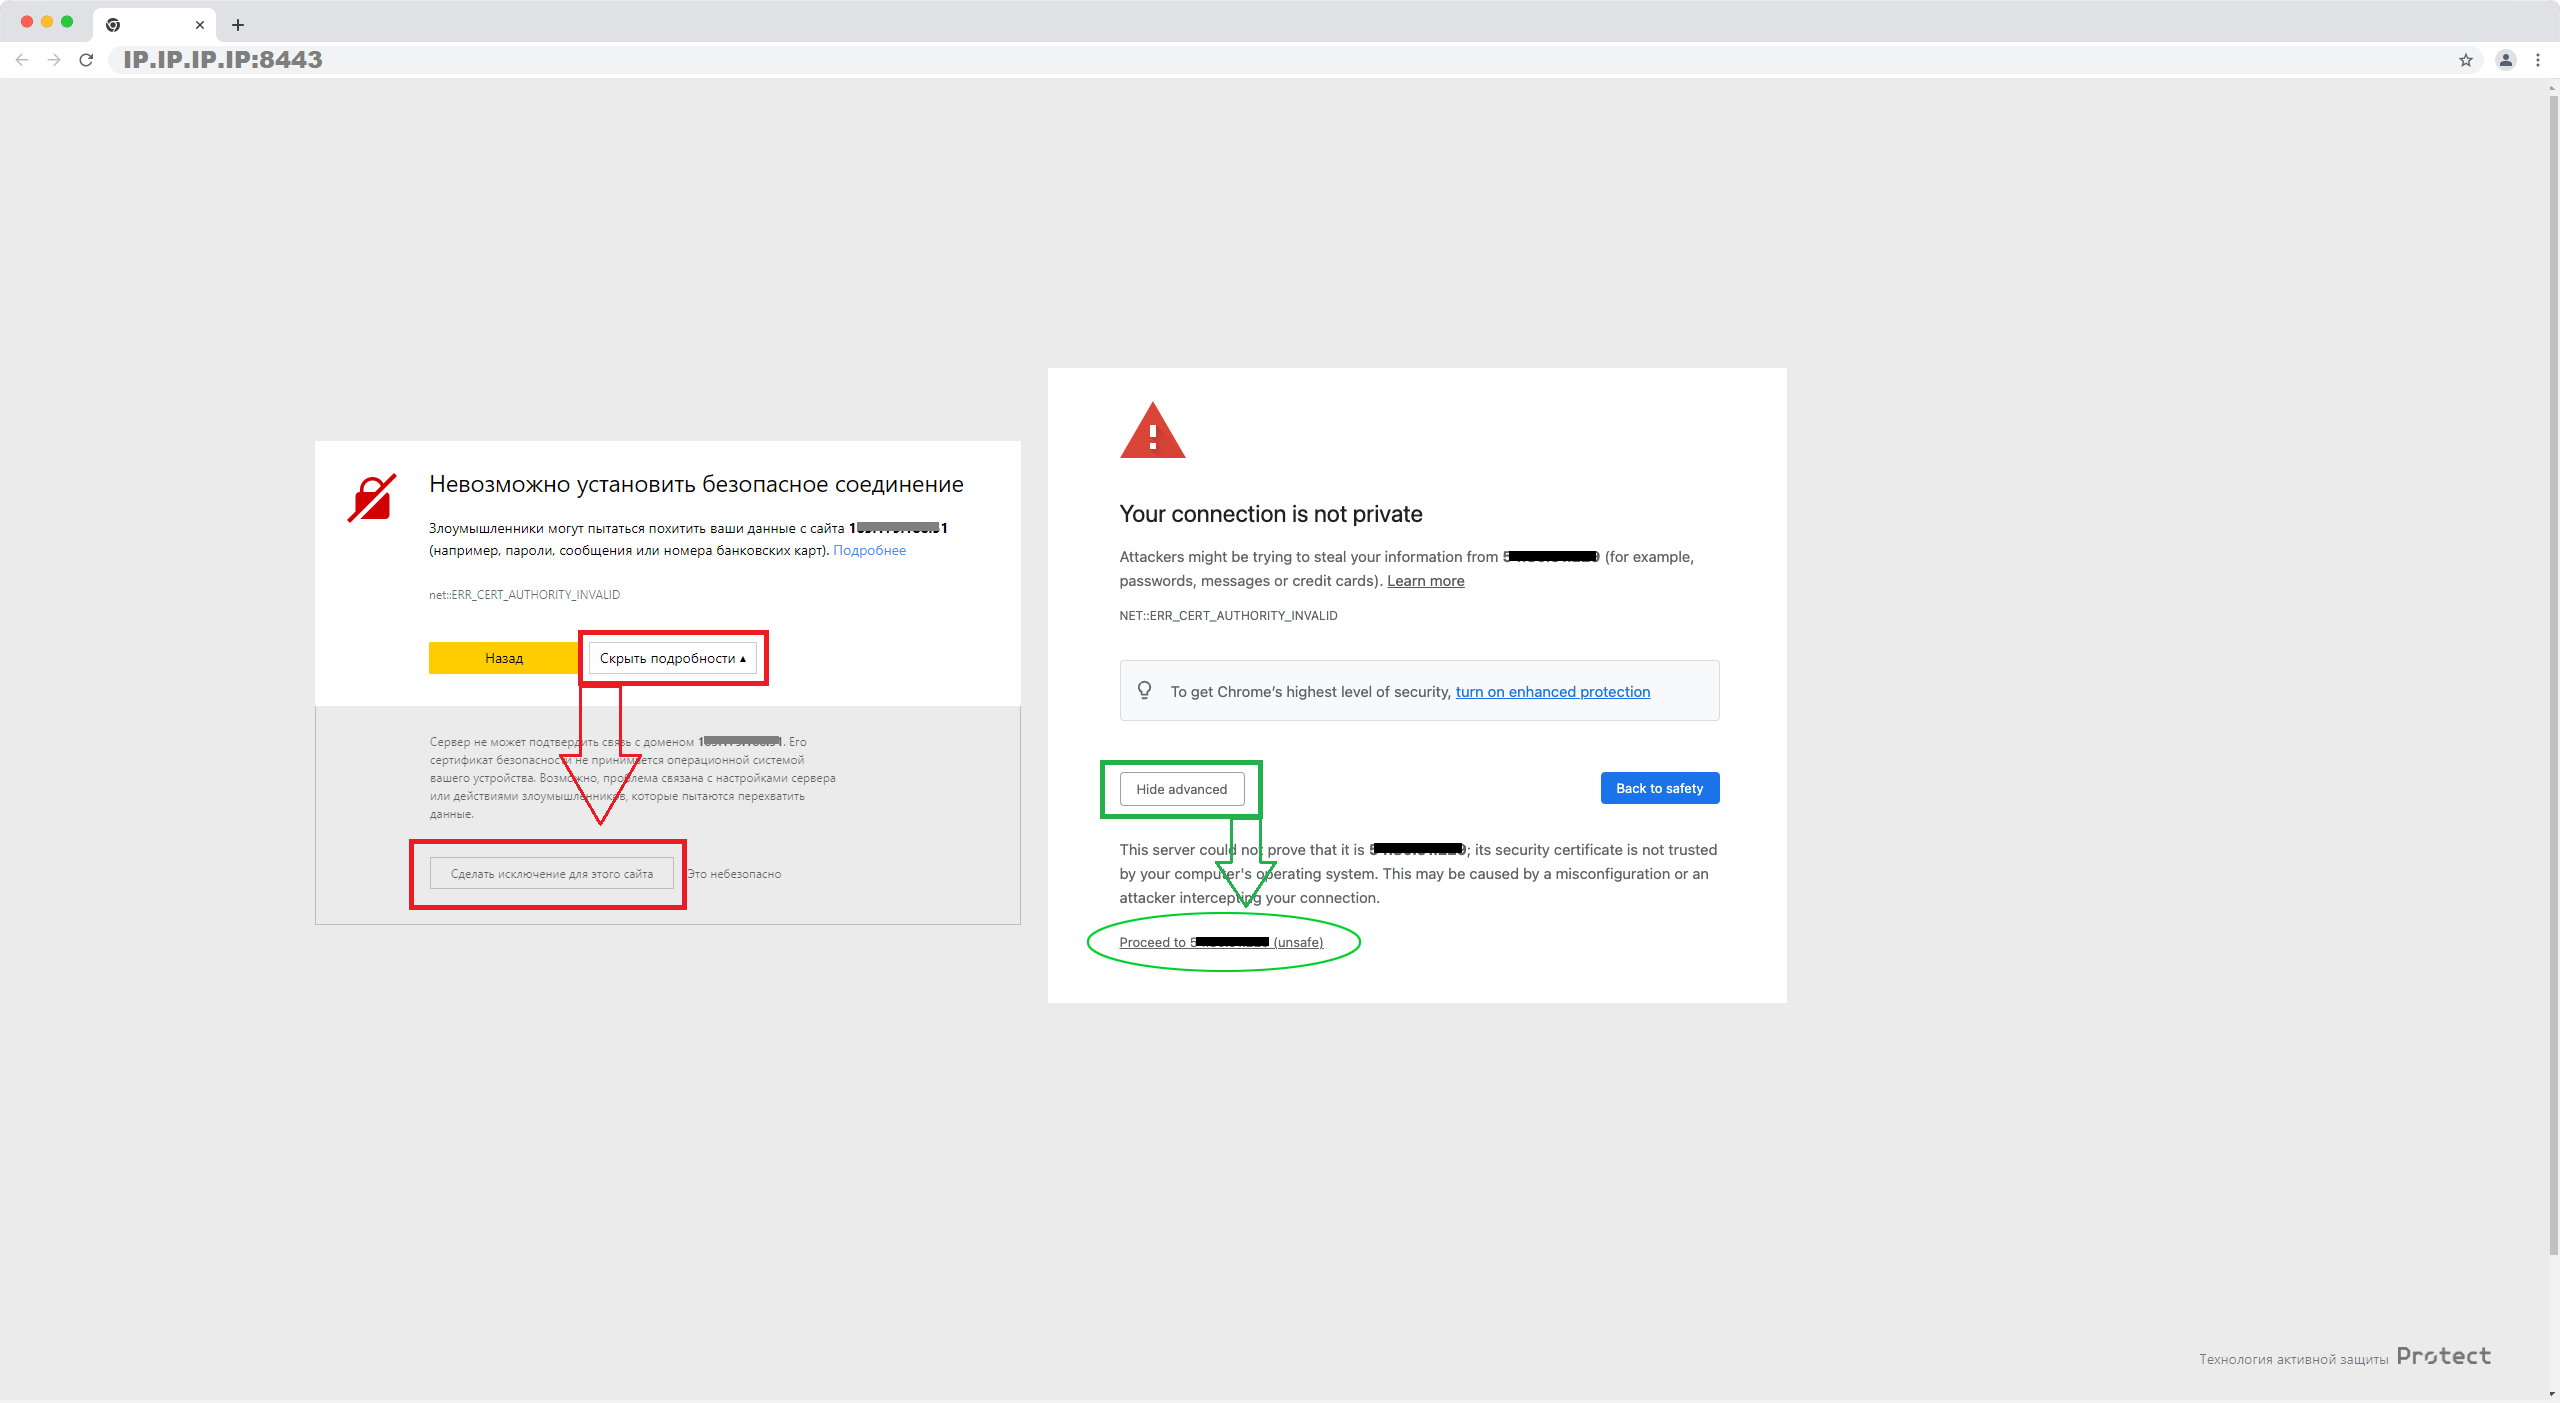Image resolution: width=2560 pixels, height=1403 pixels.
Task: Click 'Технология активной защиты' text
Action: click(2294, 1360)
